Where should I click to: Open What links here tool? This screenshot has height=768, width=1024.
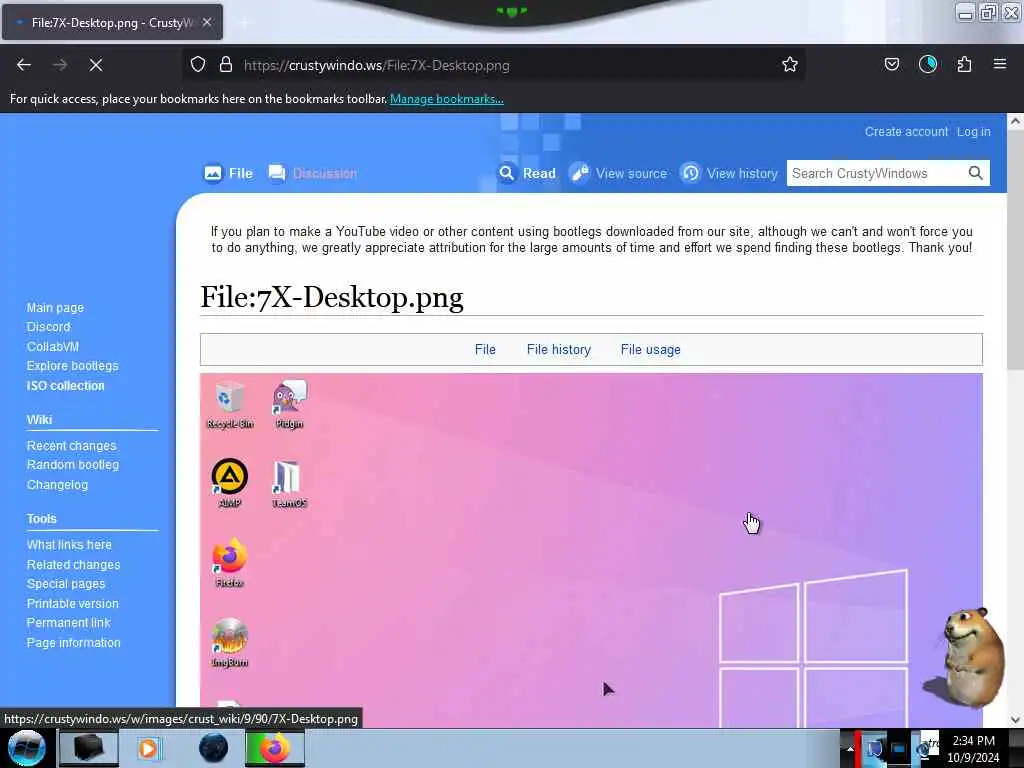click(69, 545)
